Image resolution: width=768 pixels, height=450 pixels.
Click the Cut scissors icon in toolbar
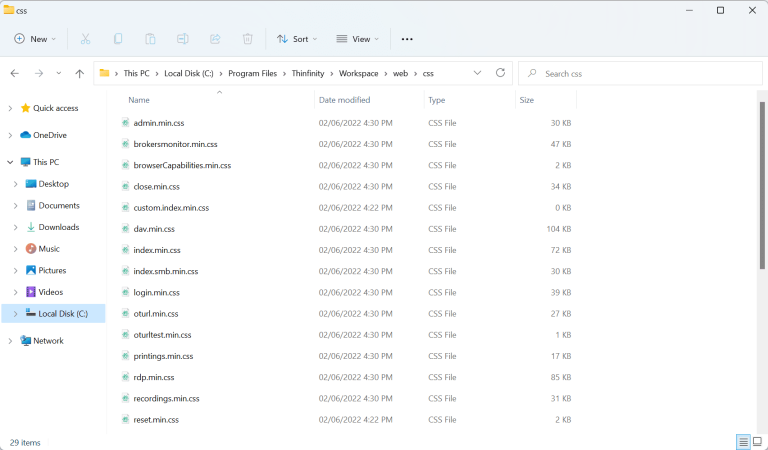click(x=85, y=39)
